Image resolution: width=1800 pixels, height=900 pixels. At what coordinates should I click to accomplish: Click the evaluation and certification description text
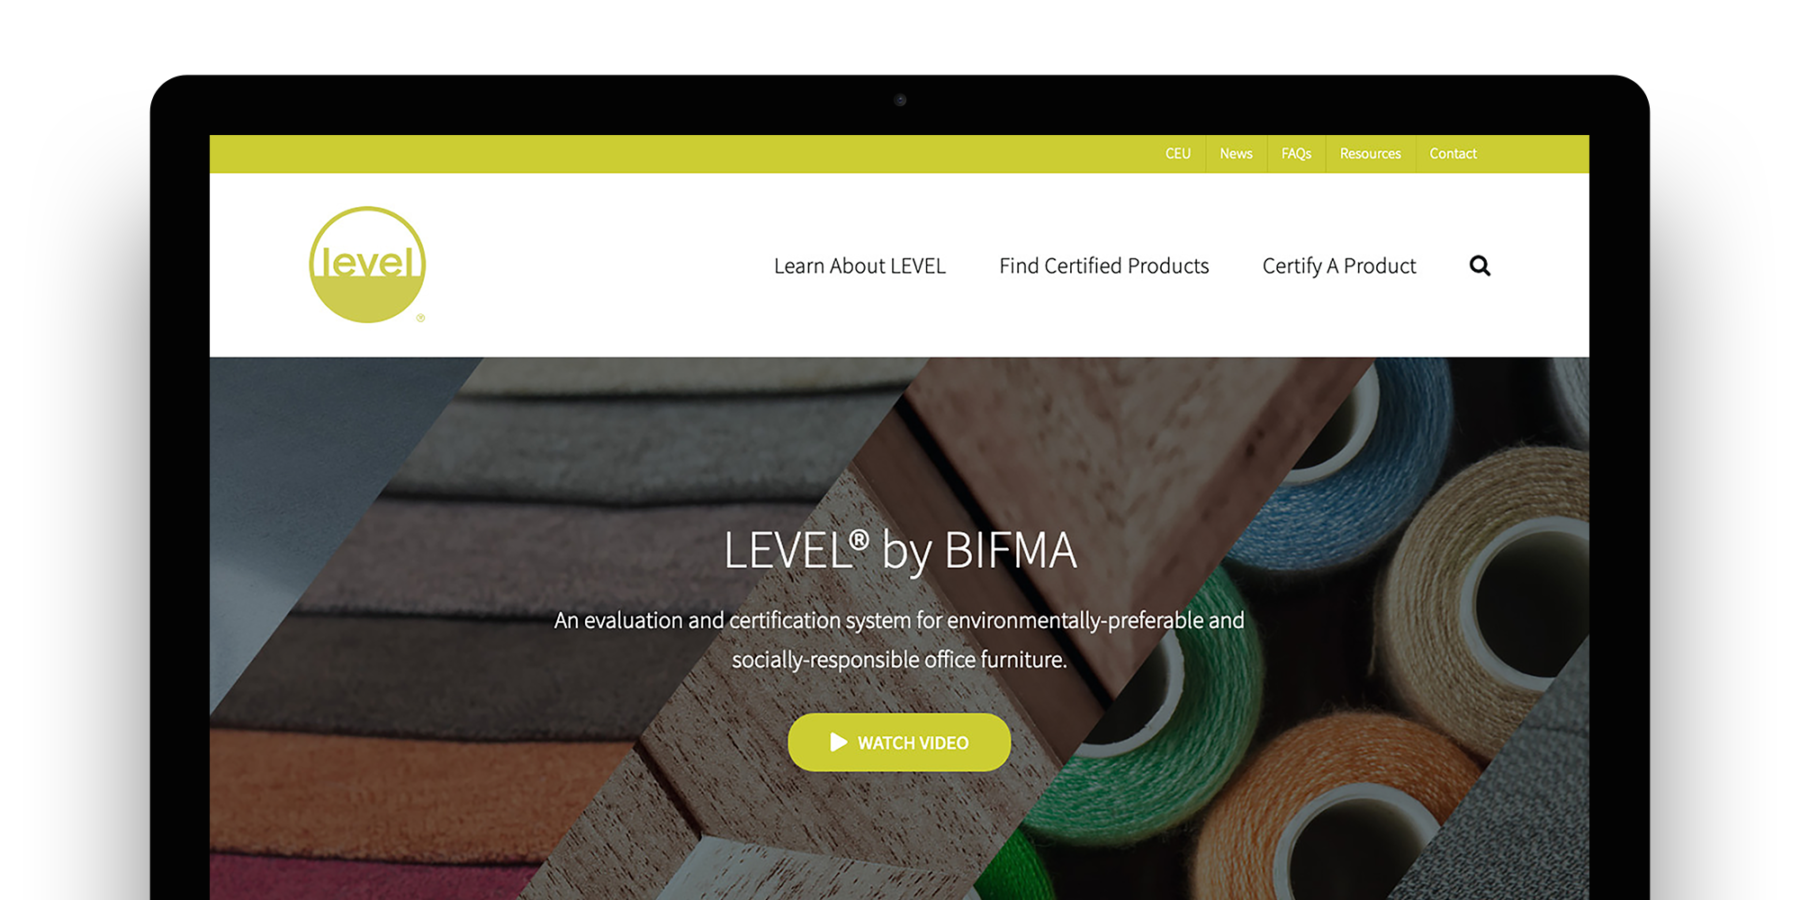point(899,640)
